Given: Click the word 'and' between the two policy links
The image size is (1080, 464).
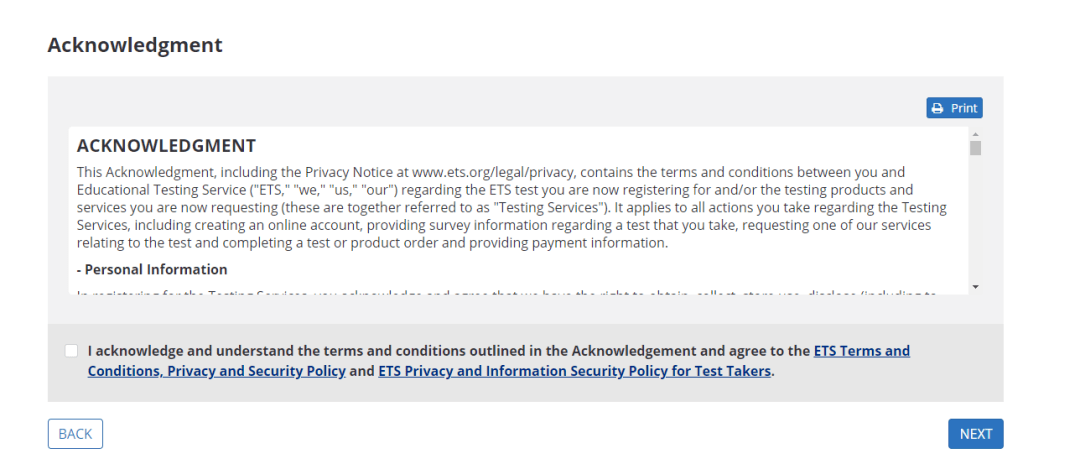Looking at the screenshot, I should [362, 371].
